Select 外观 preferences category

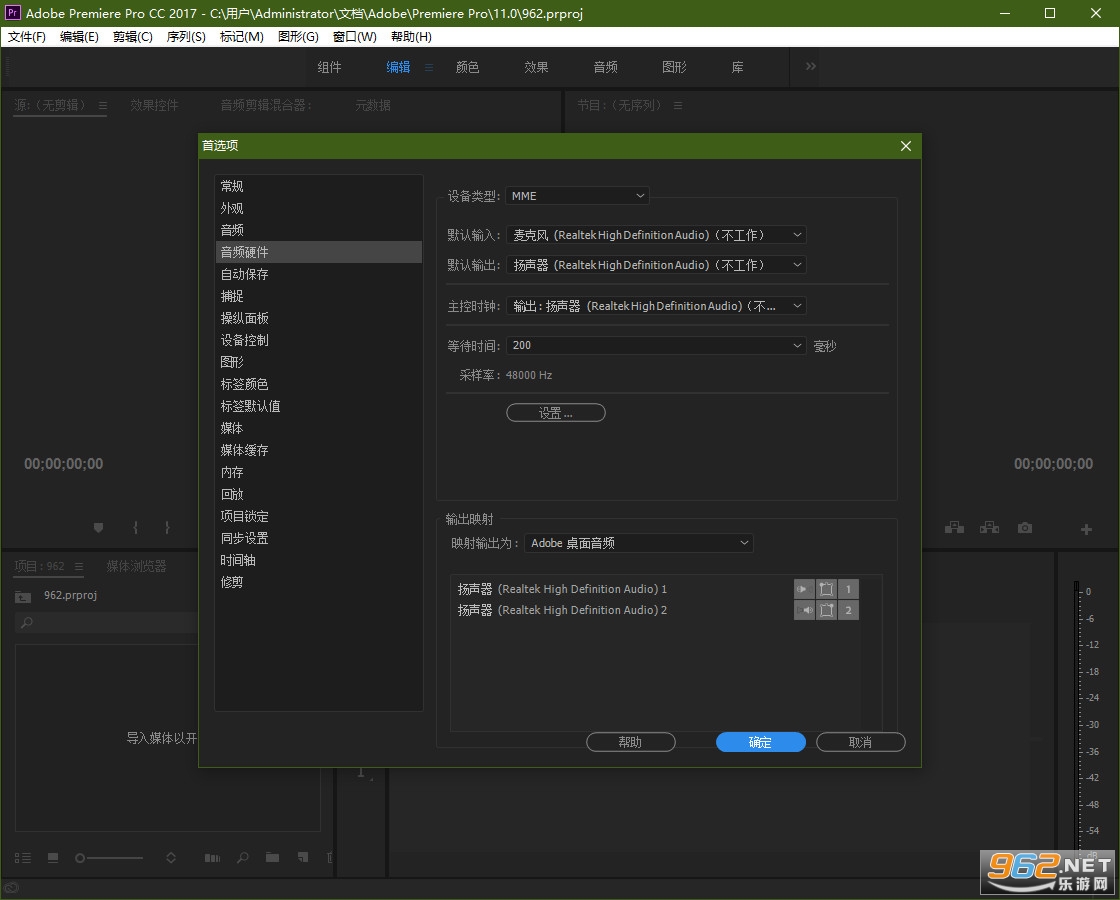319,209
